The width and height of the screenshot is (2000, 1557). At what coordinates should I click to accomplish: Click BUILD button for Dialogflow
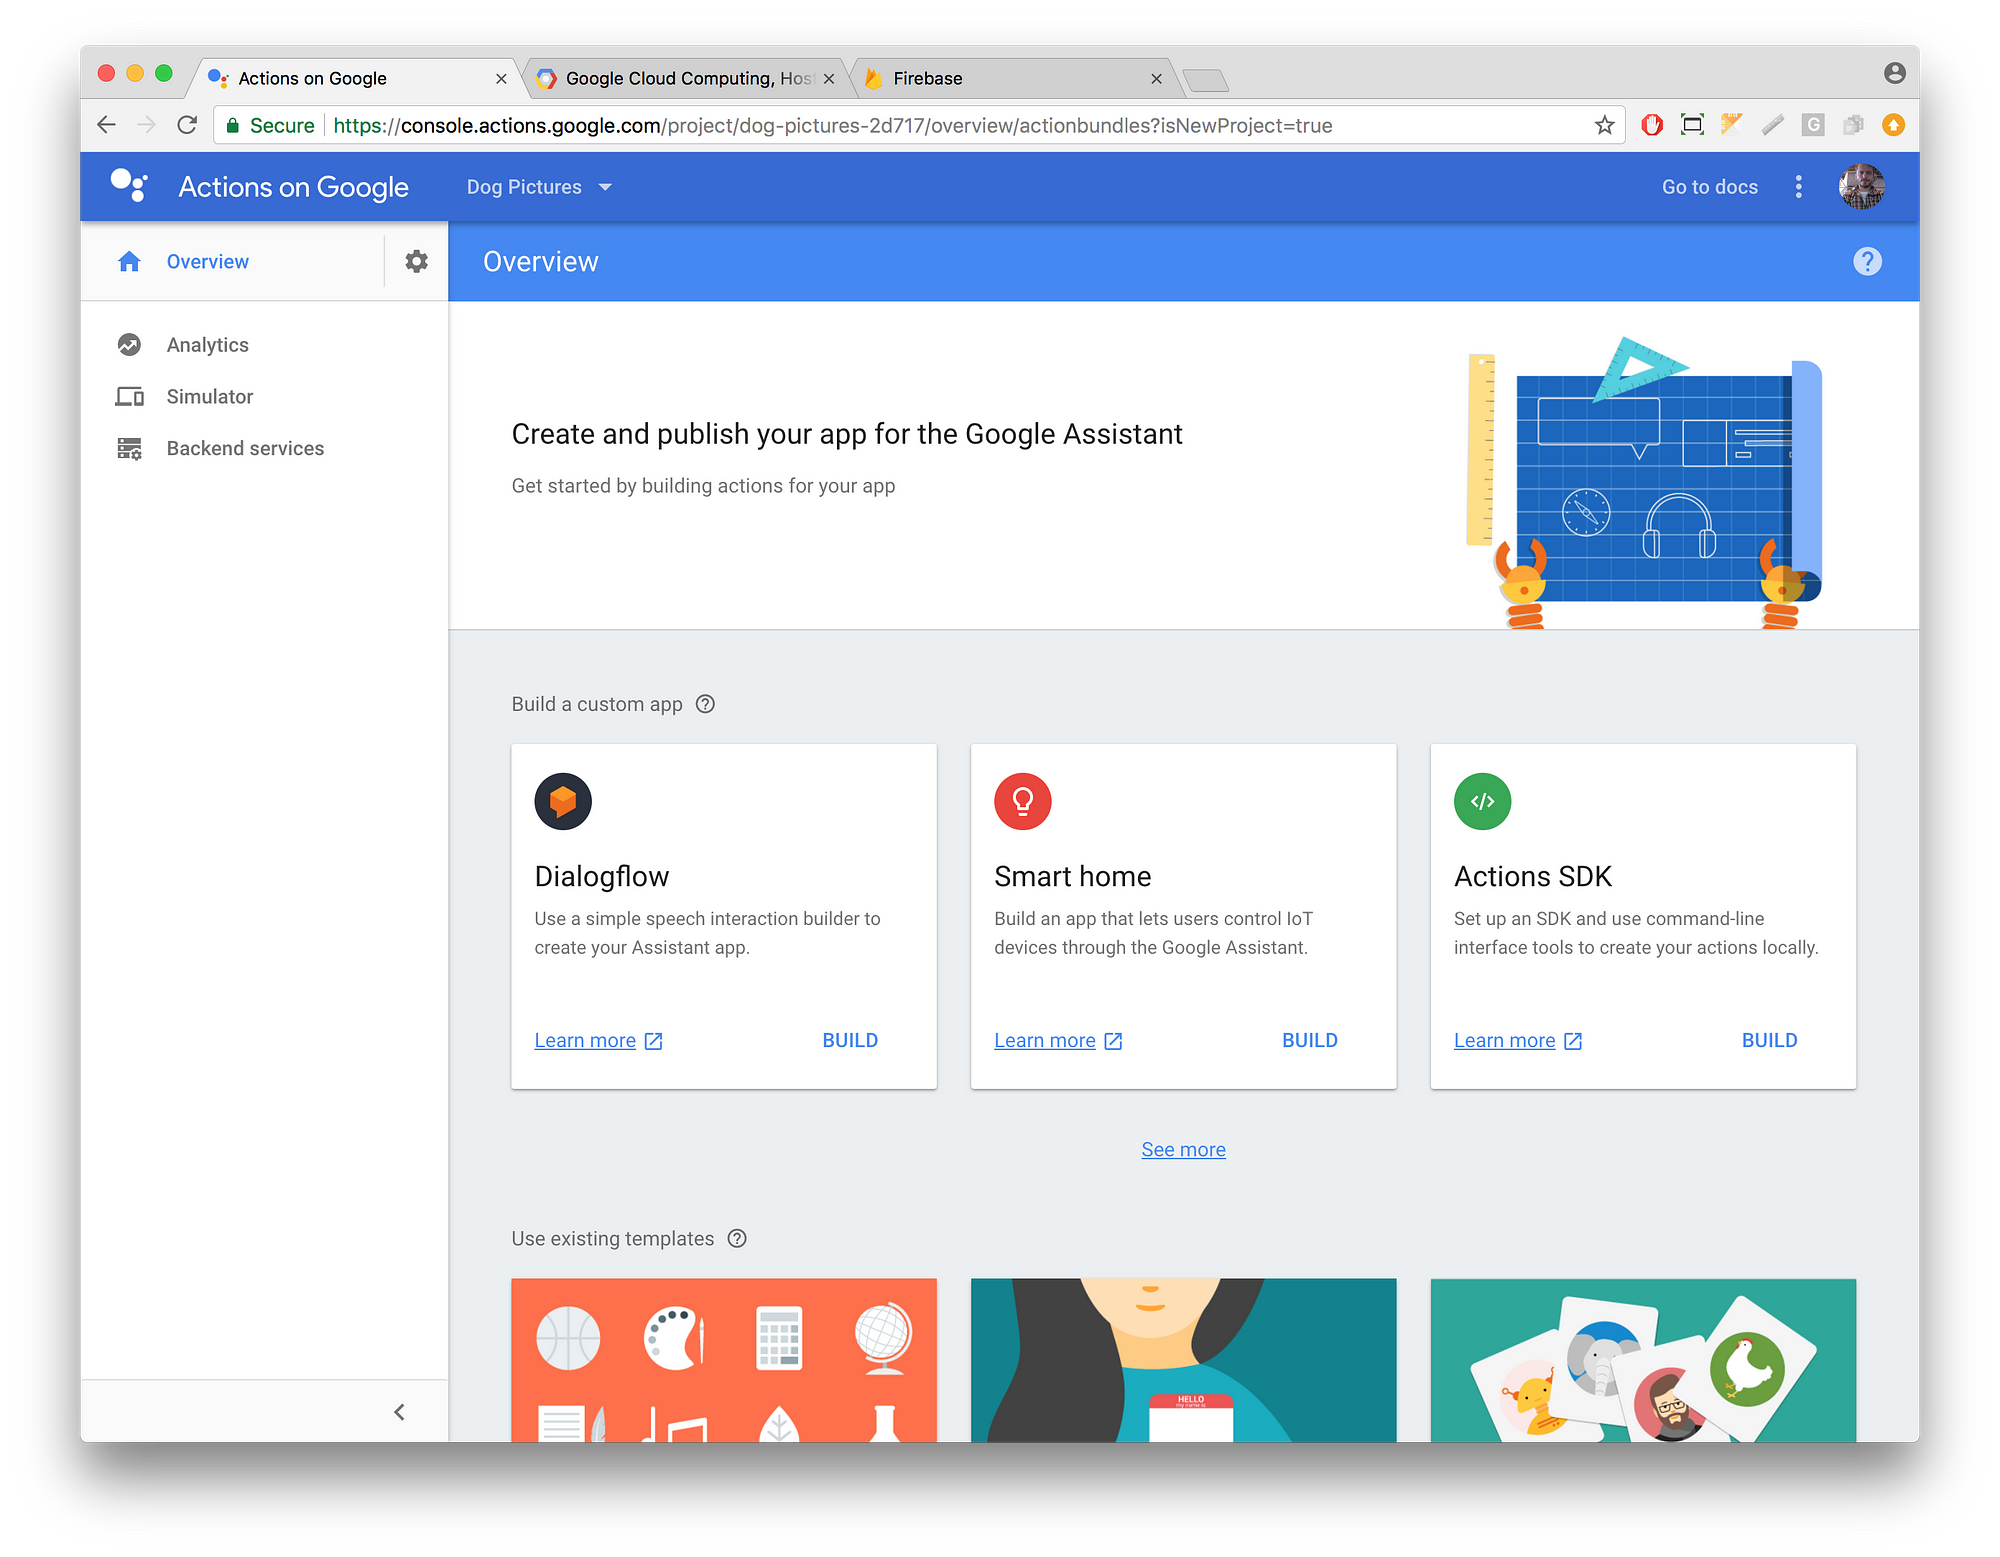(851, 1039)
